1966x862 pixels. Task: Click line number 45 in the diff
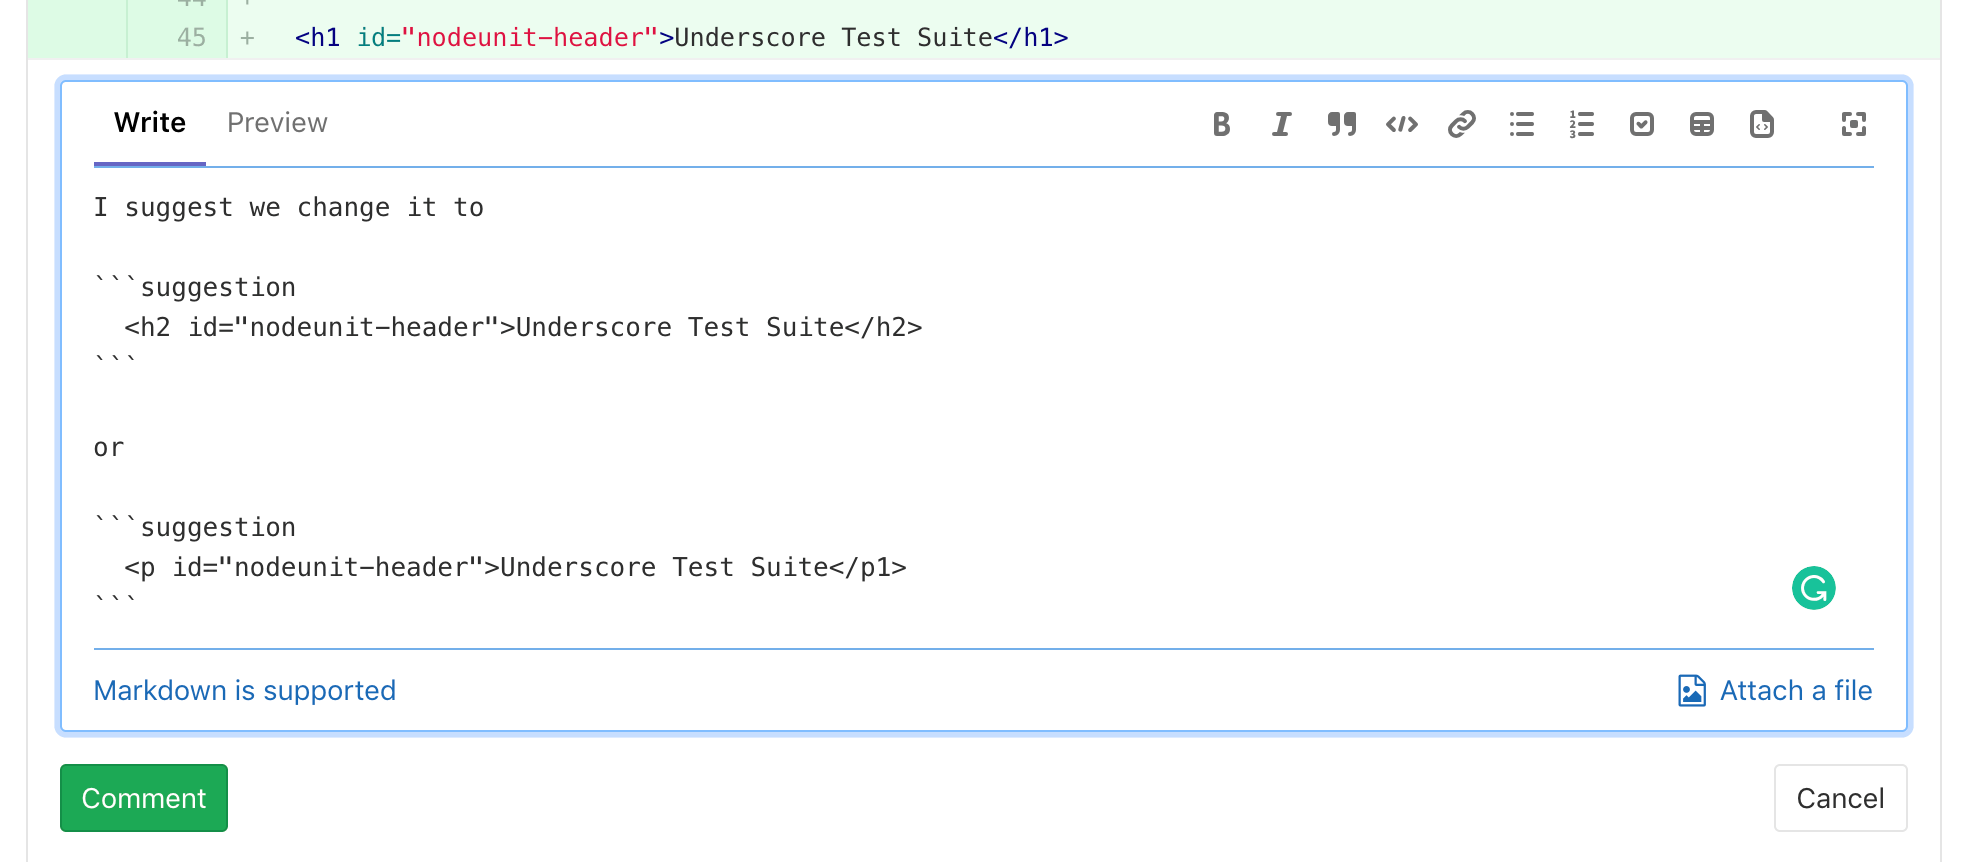(191, 38)
